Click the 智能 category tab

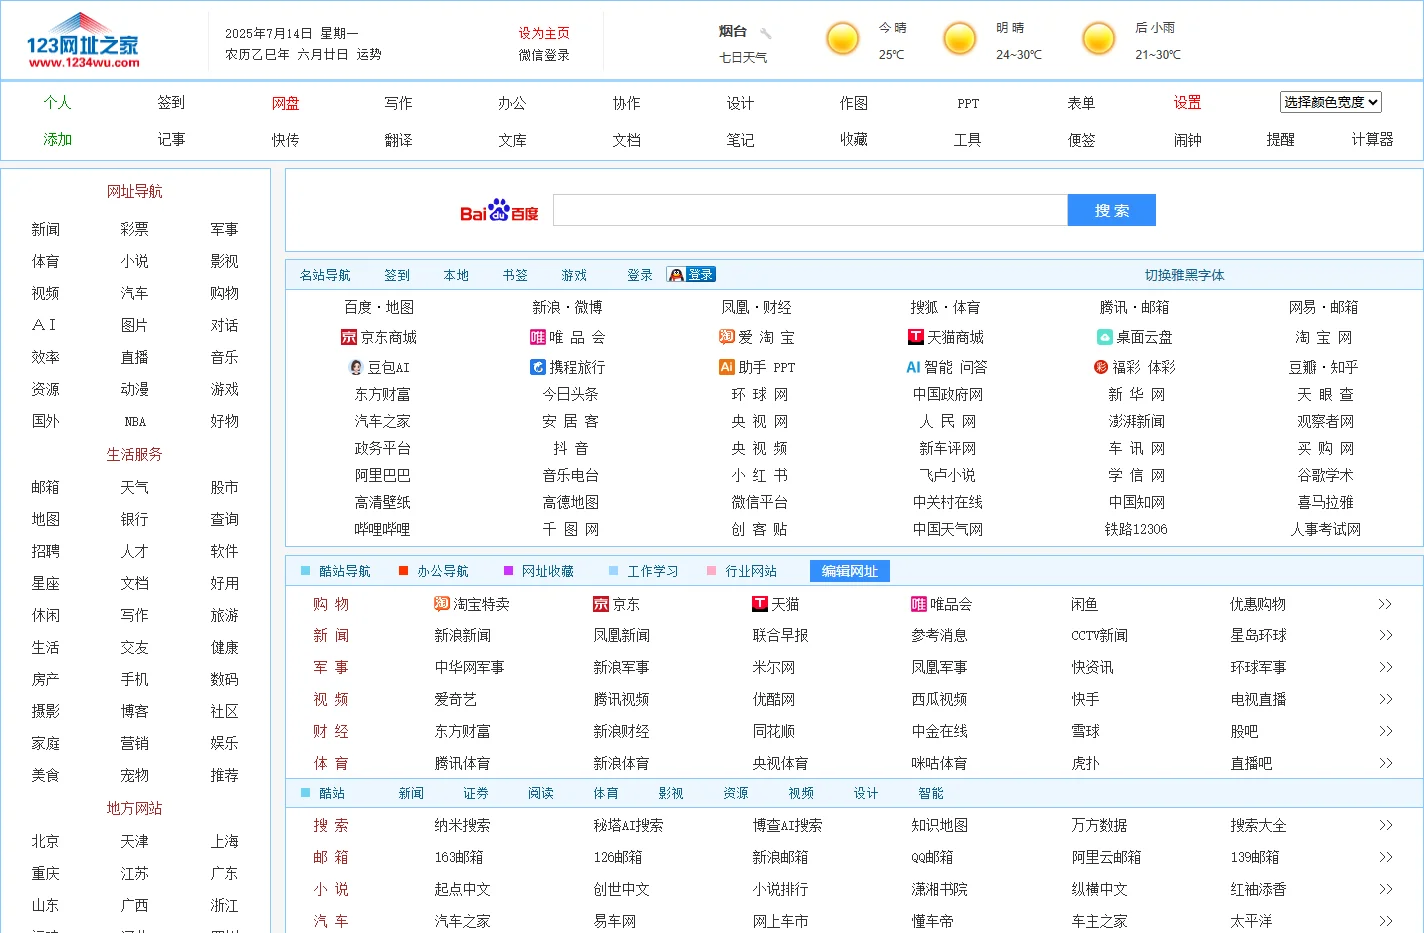(x=931, y=793)
